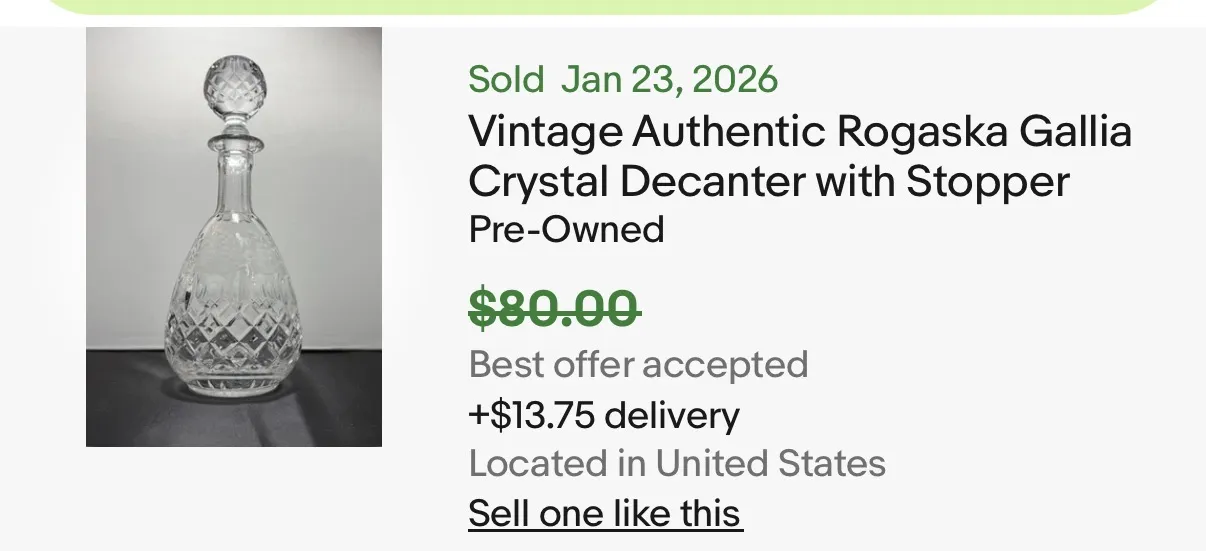Click the words "Crystal Decanter with Stopper"
This screenshot has width=1206, height=551.
tap(769, 181)
